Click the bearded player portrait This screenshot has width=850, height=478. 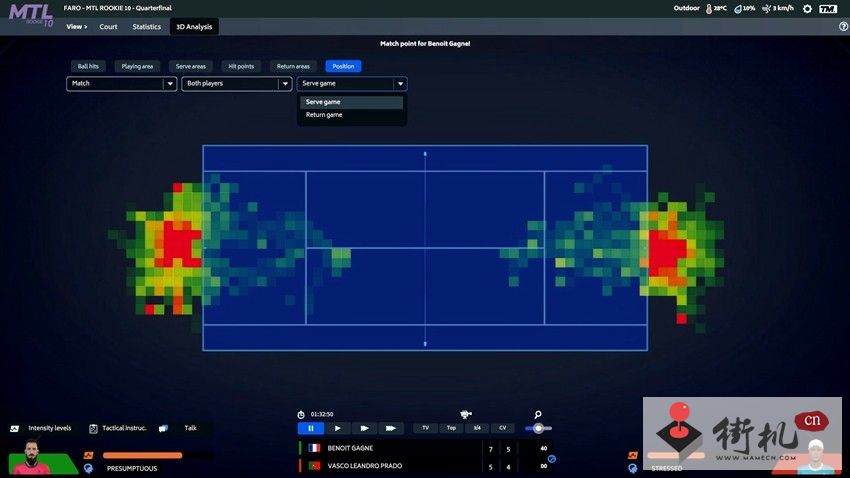point(31,458)
